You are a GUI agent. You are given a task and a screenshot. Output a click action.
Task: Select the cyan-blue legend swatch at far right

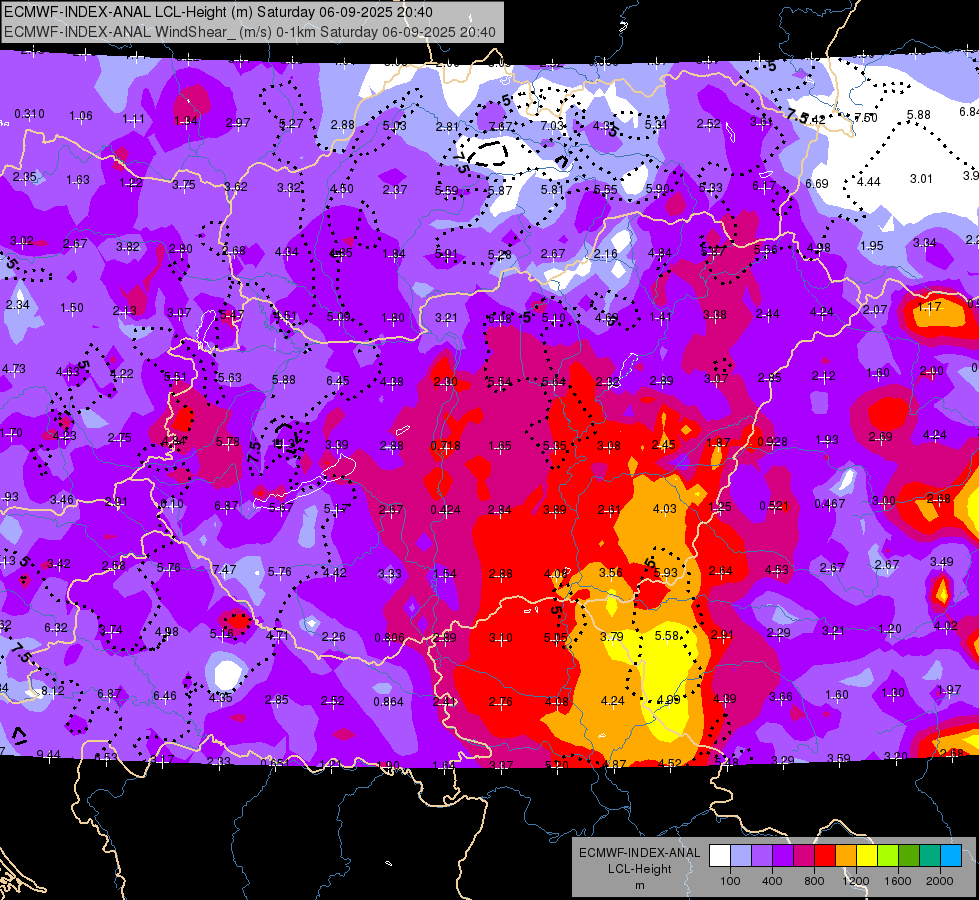tap(951, 855)
